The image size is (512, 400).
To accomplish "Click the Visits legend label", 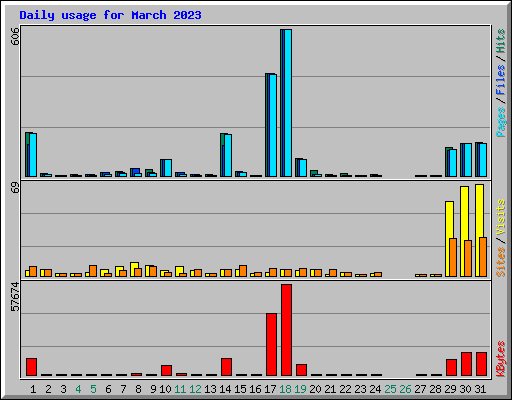I will click(x=501, y=217).
